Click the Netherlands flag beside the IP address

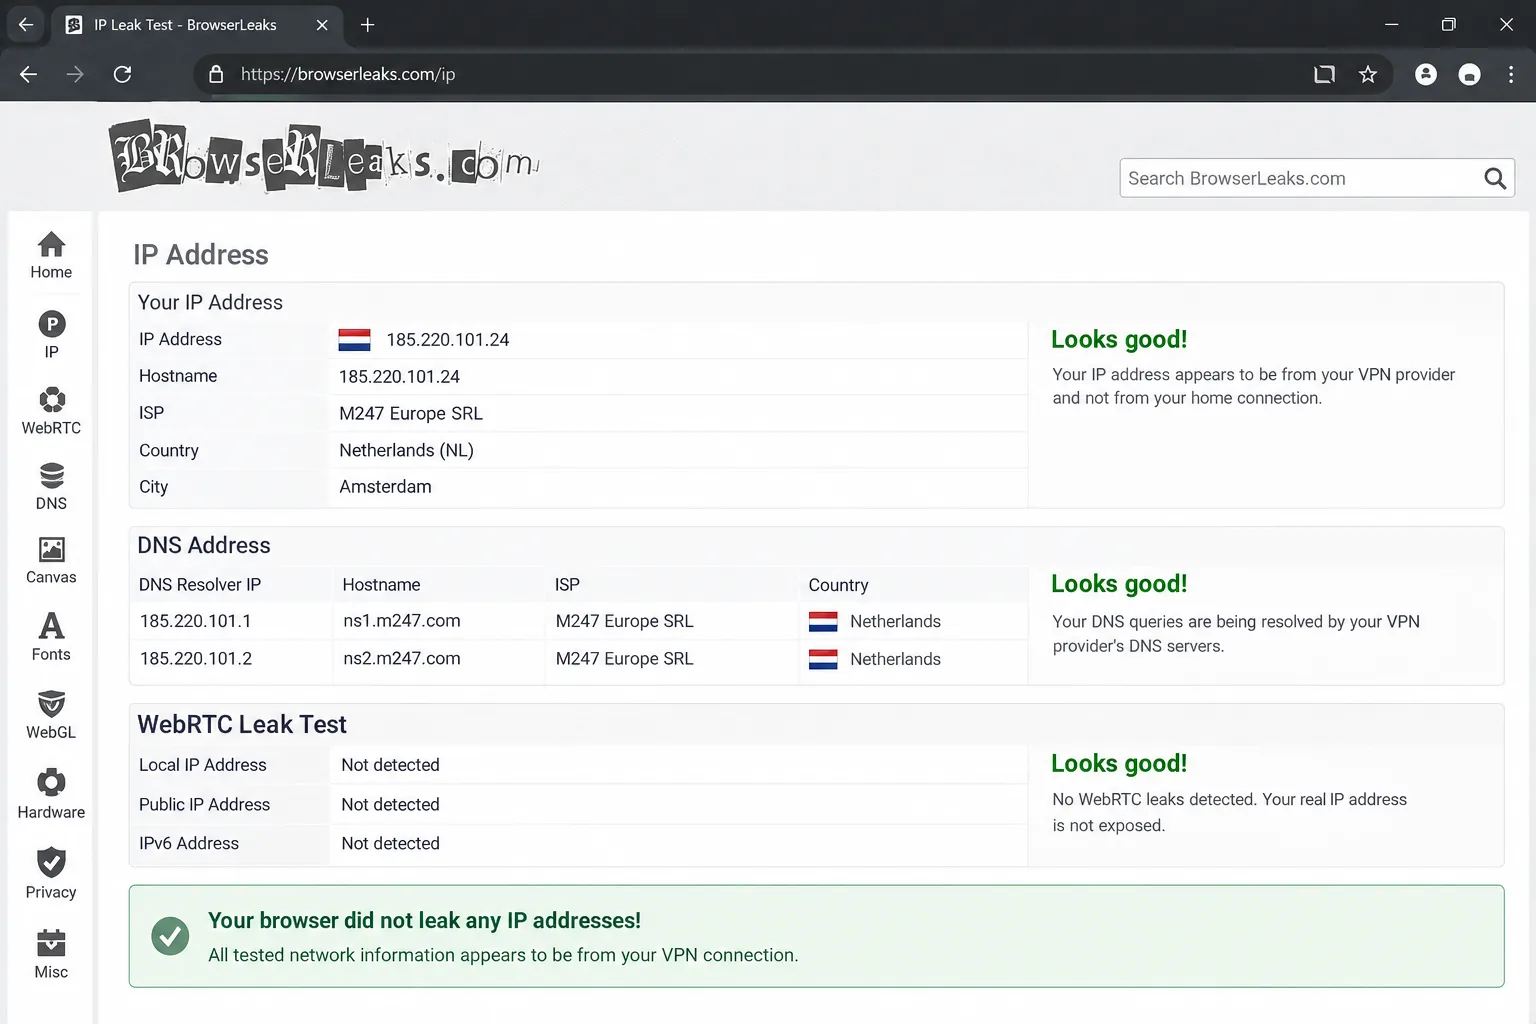pyautogui.click(x=354, y=340)
